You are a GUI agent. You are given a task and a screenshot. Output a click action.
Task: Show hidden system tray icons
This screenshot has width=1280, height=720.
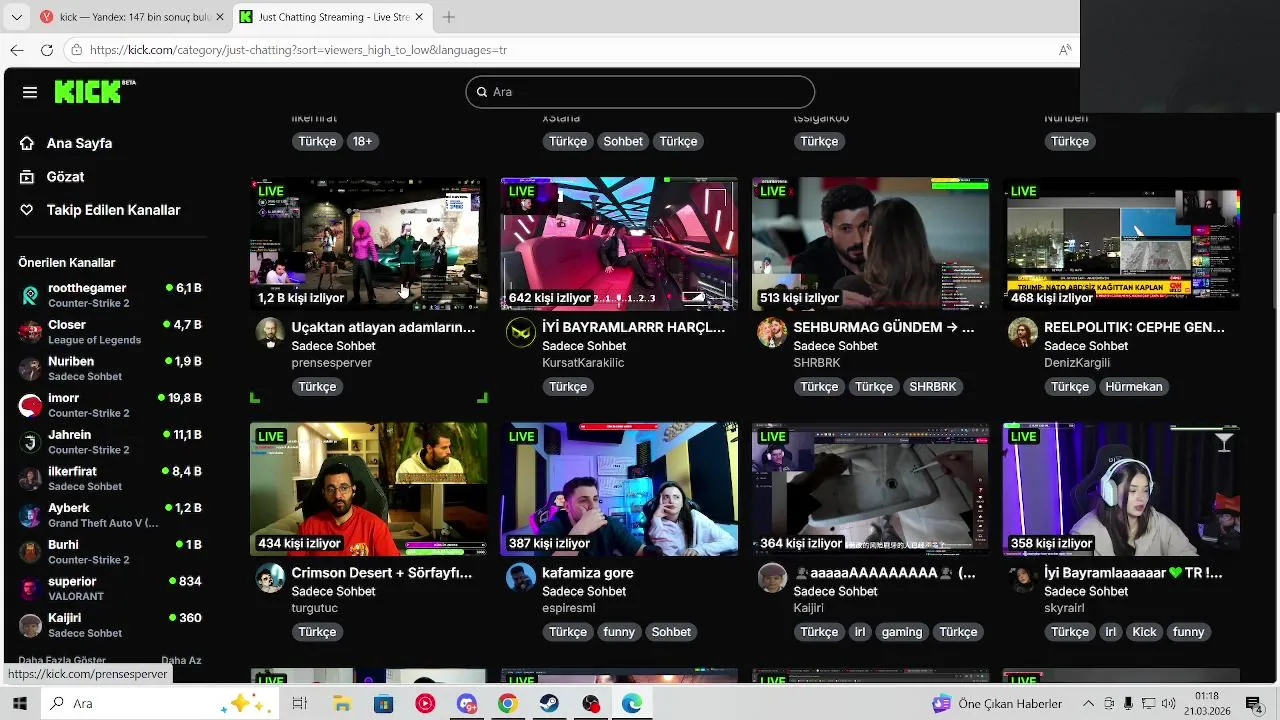click(1088, 704)
